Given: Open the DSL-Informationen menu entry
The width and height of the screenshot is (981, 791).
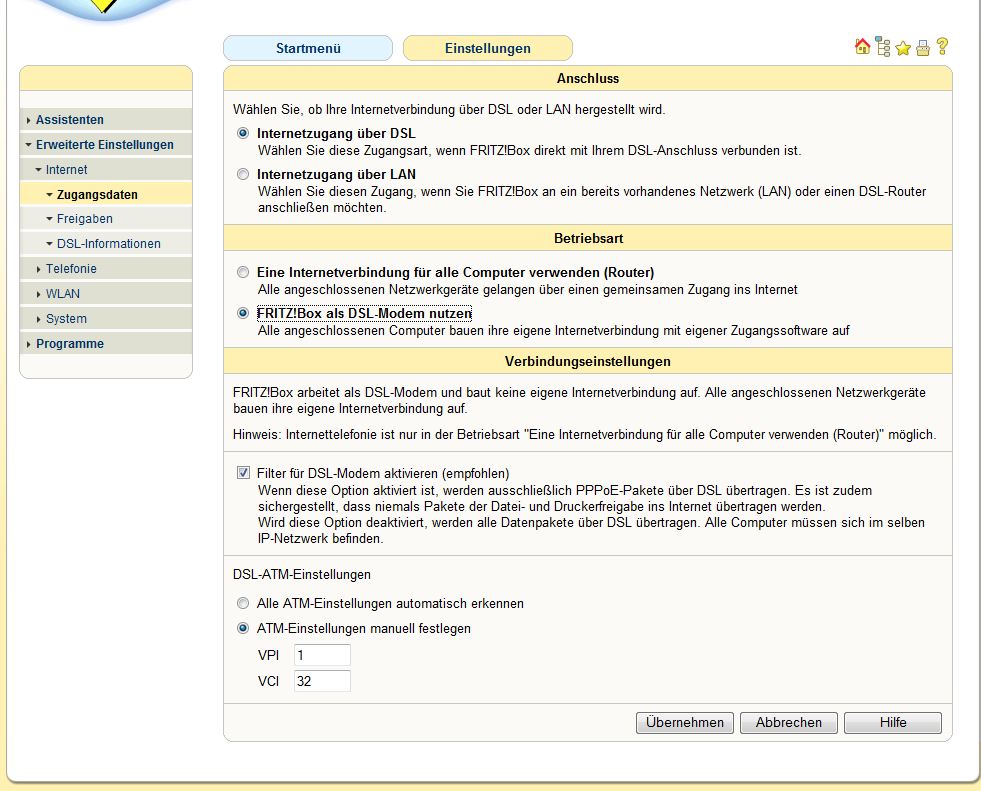Looking at the screenshot, I should point(106,244).
